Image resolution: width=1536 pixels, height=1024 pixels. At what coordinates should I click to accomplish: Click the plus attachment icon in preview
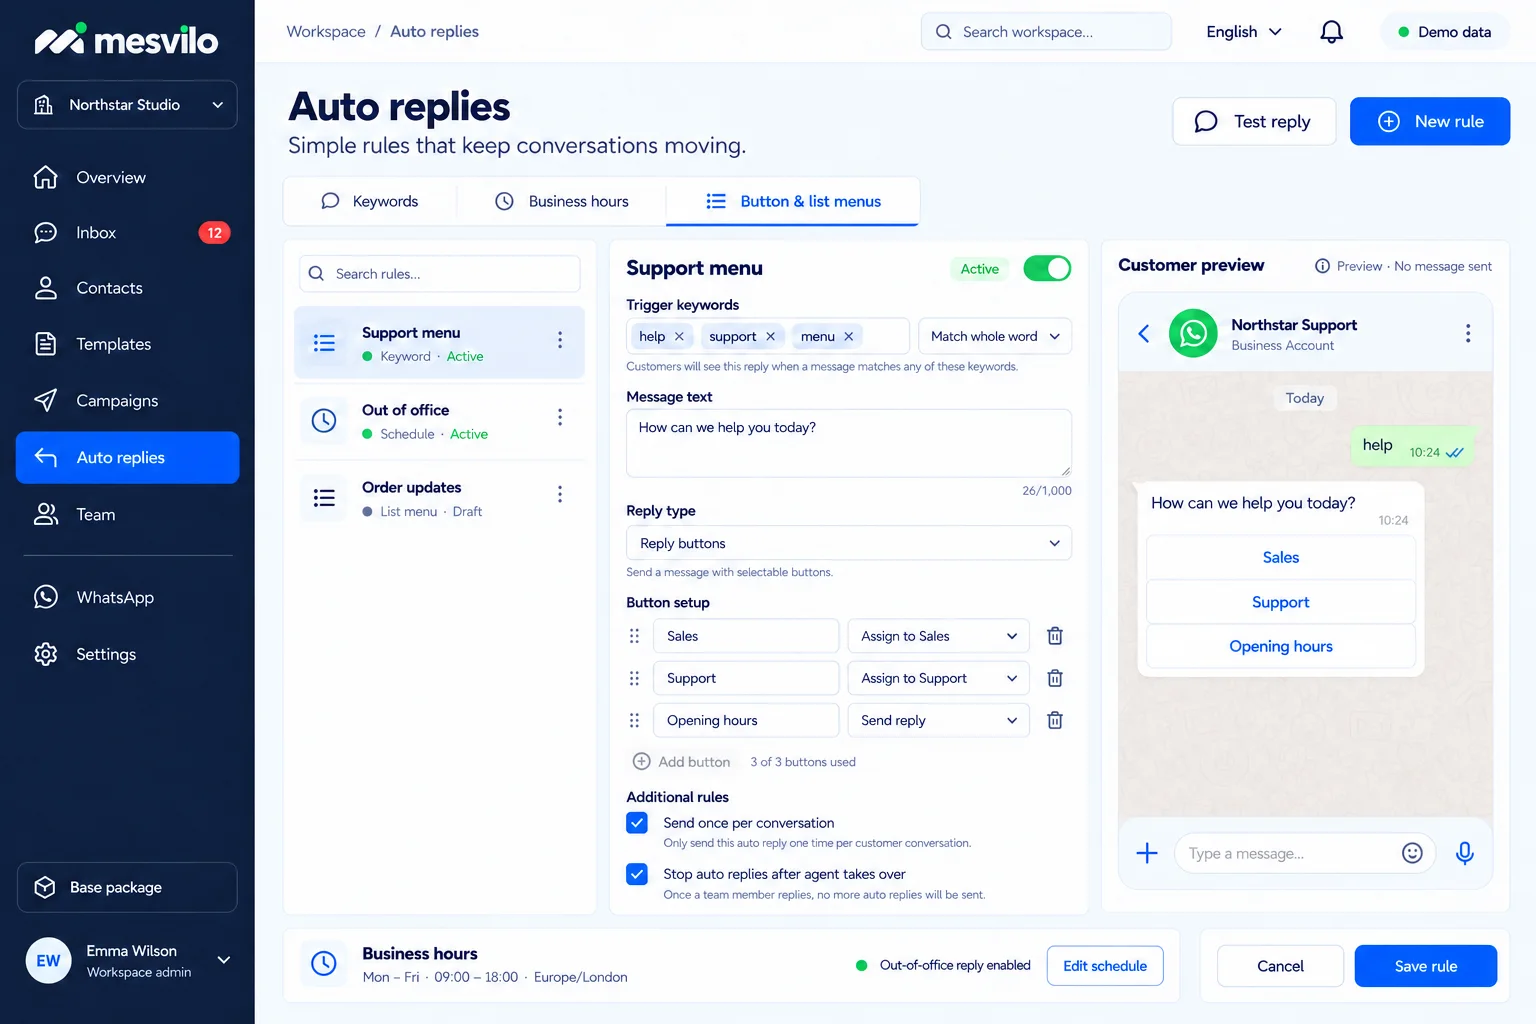coord(1147,853)
